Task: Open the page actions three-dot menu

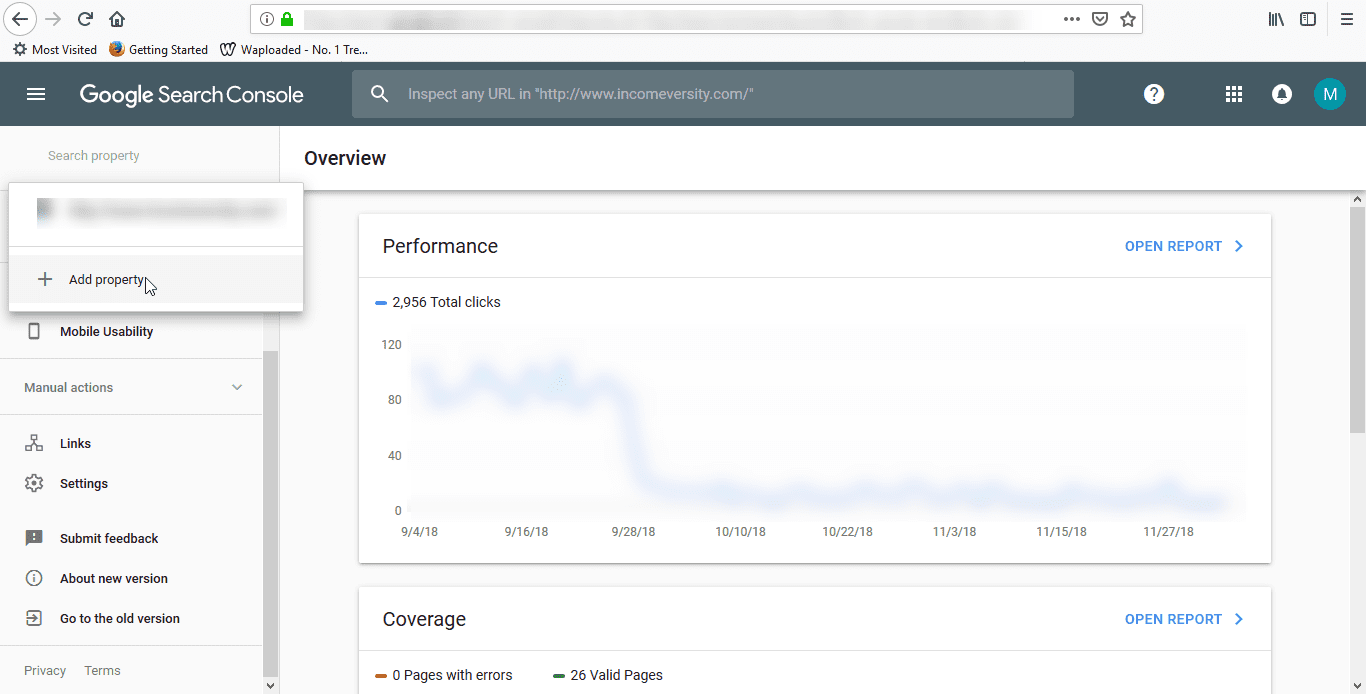Action: tap(1072, 19)
